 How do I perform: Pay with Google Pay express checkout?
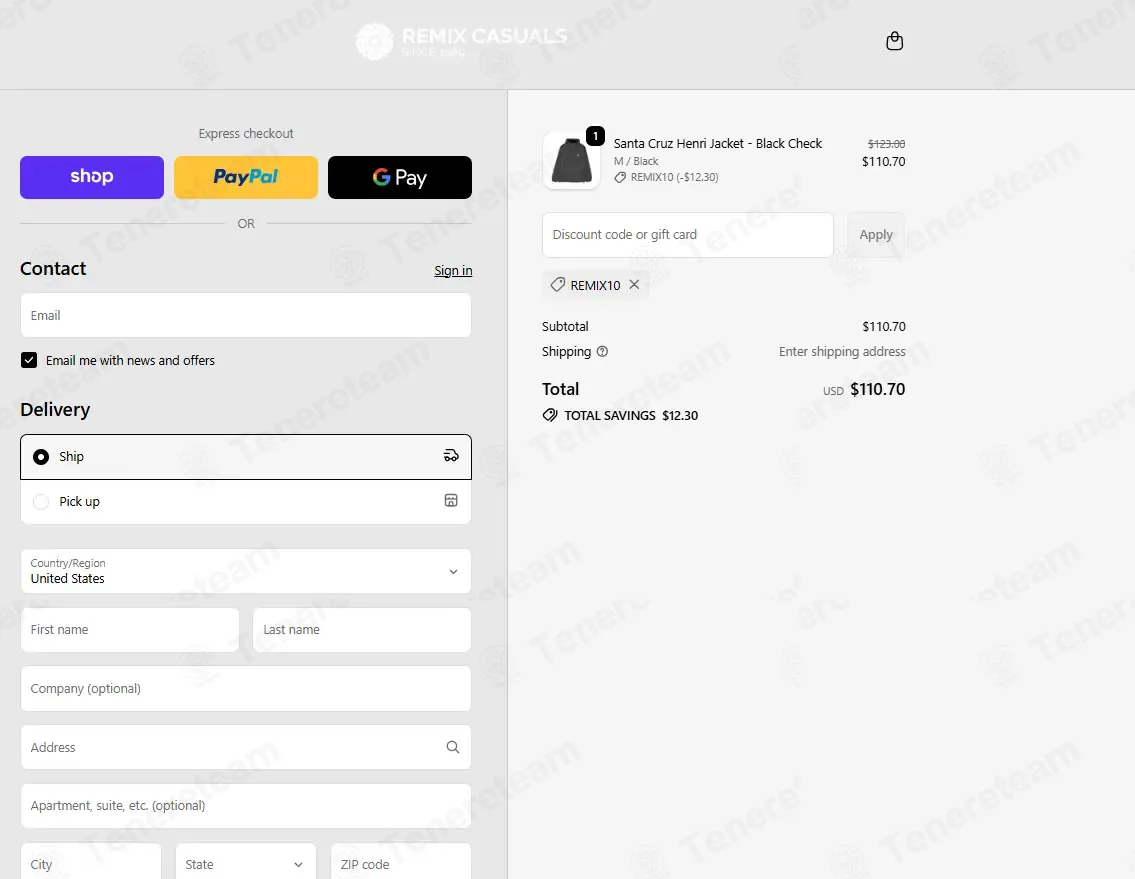[x=400, y=177]
